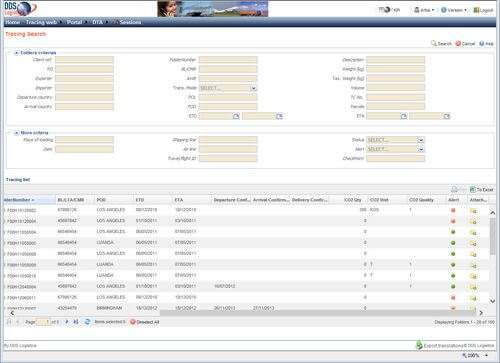Focus the Checkpoint input field

tap(395, 158)
